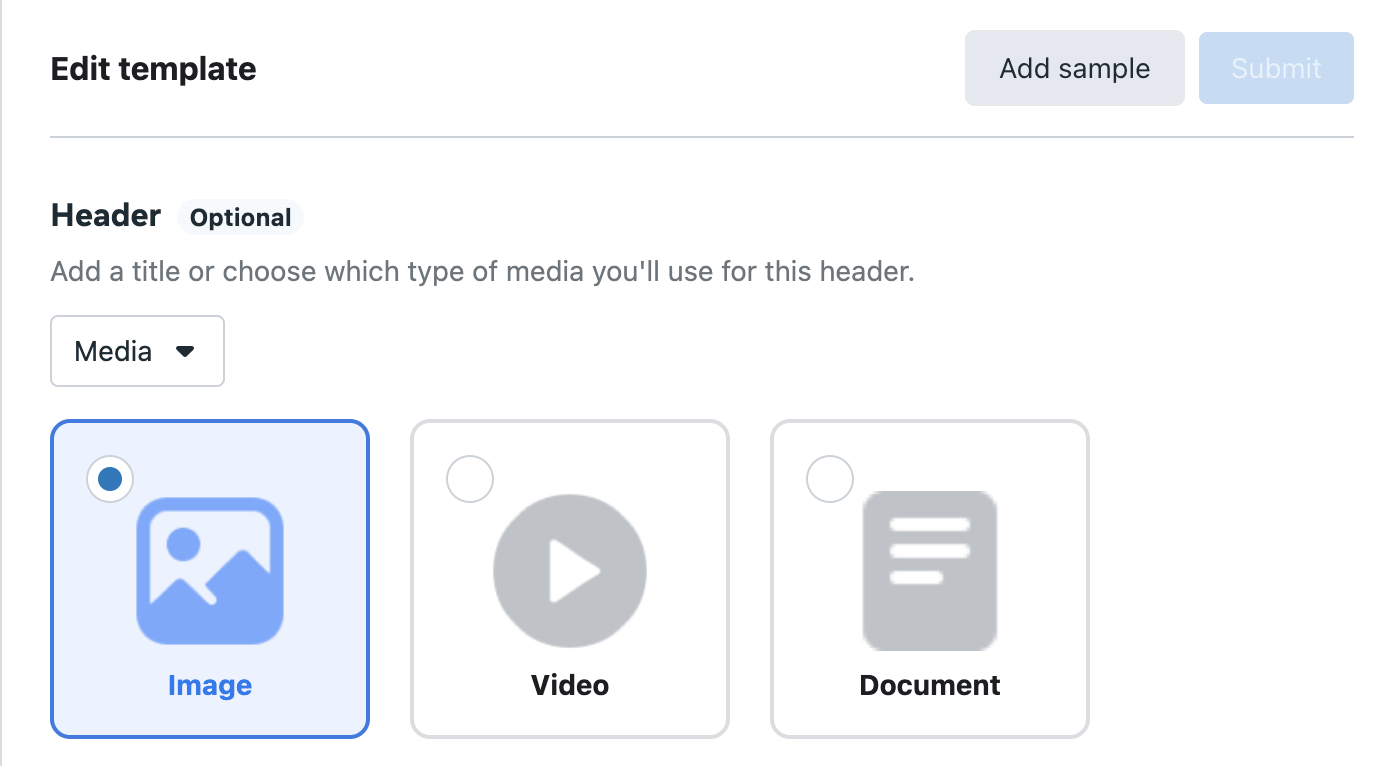Click the Image label text

(210, 686)
